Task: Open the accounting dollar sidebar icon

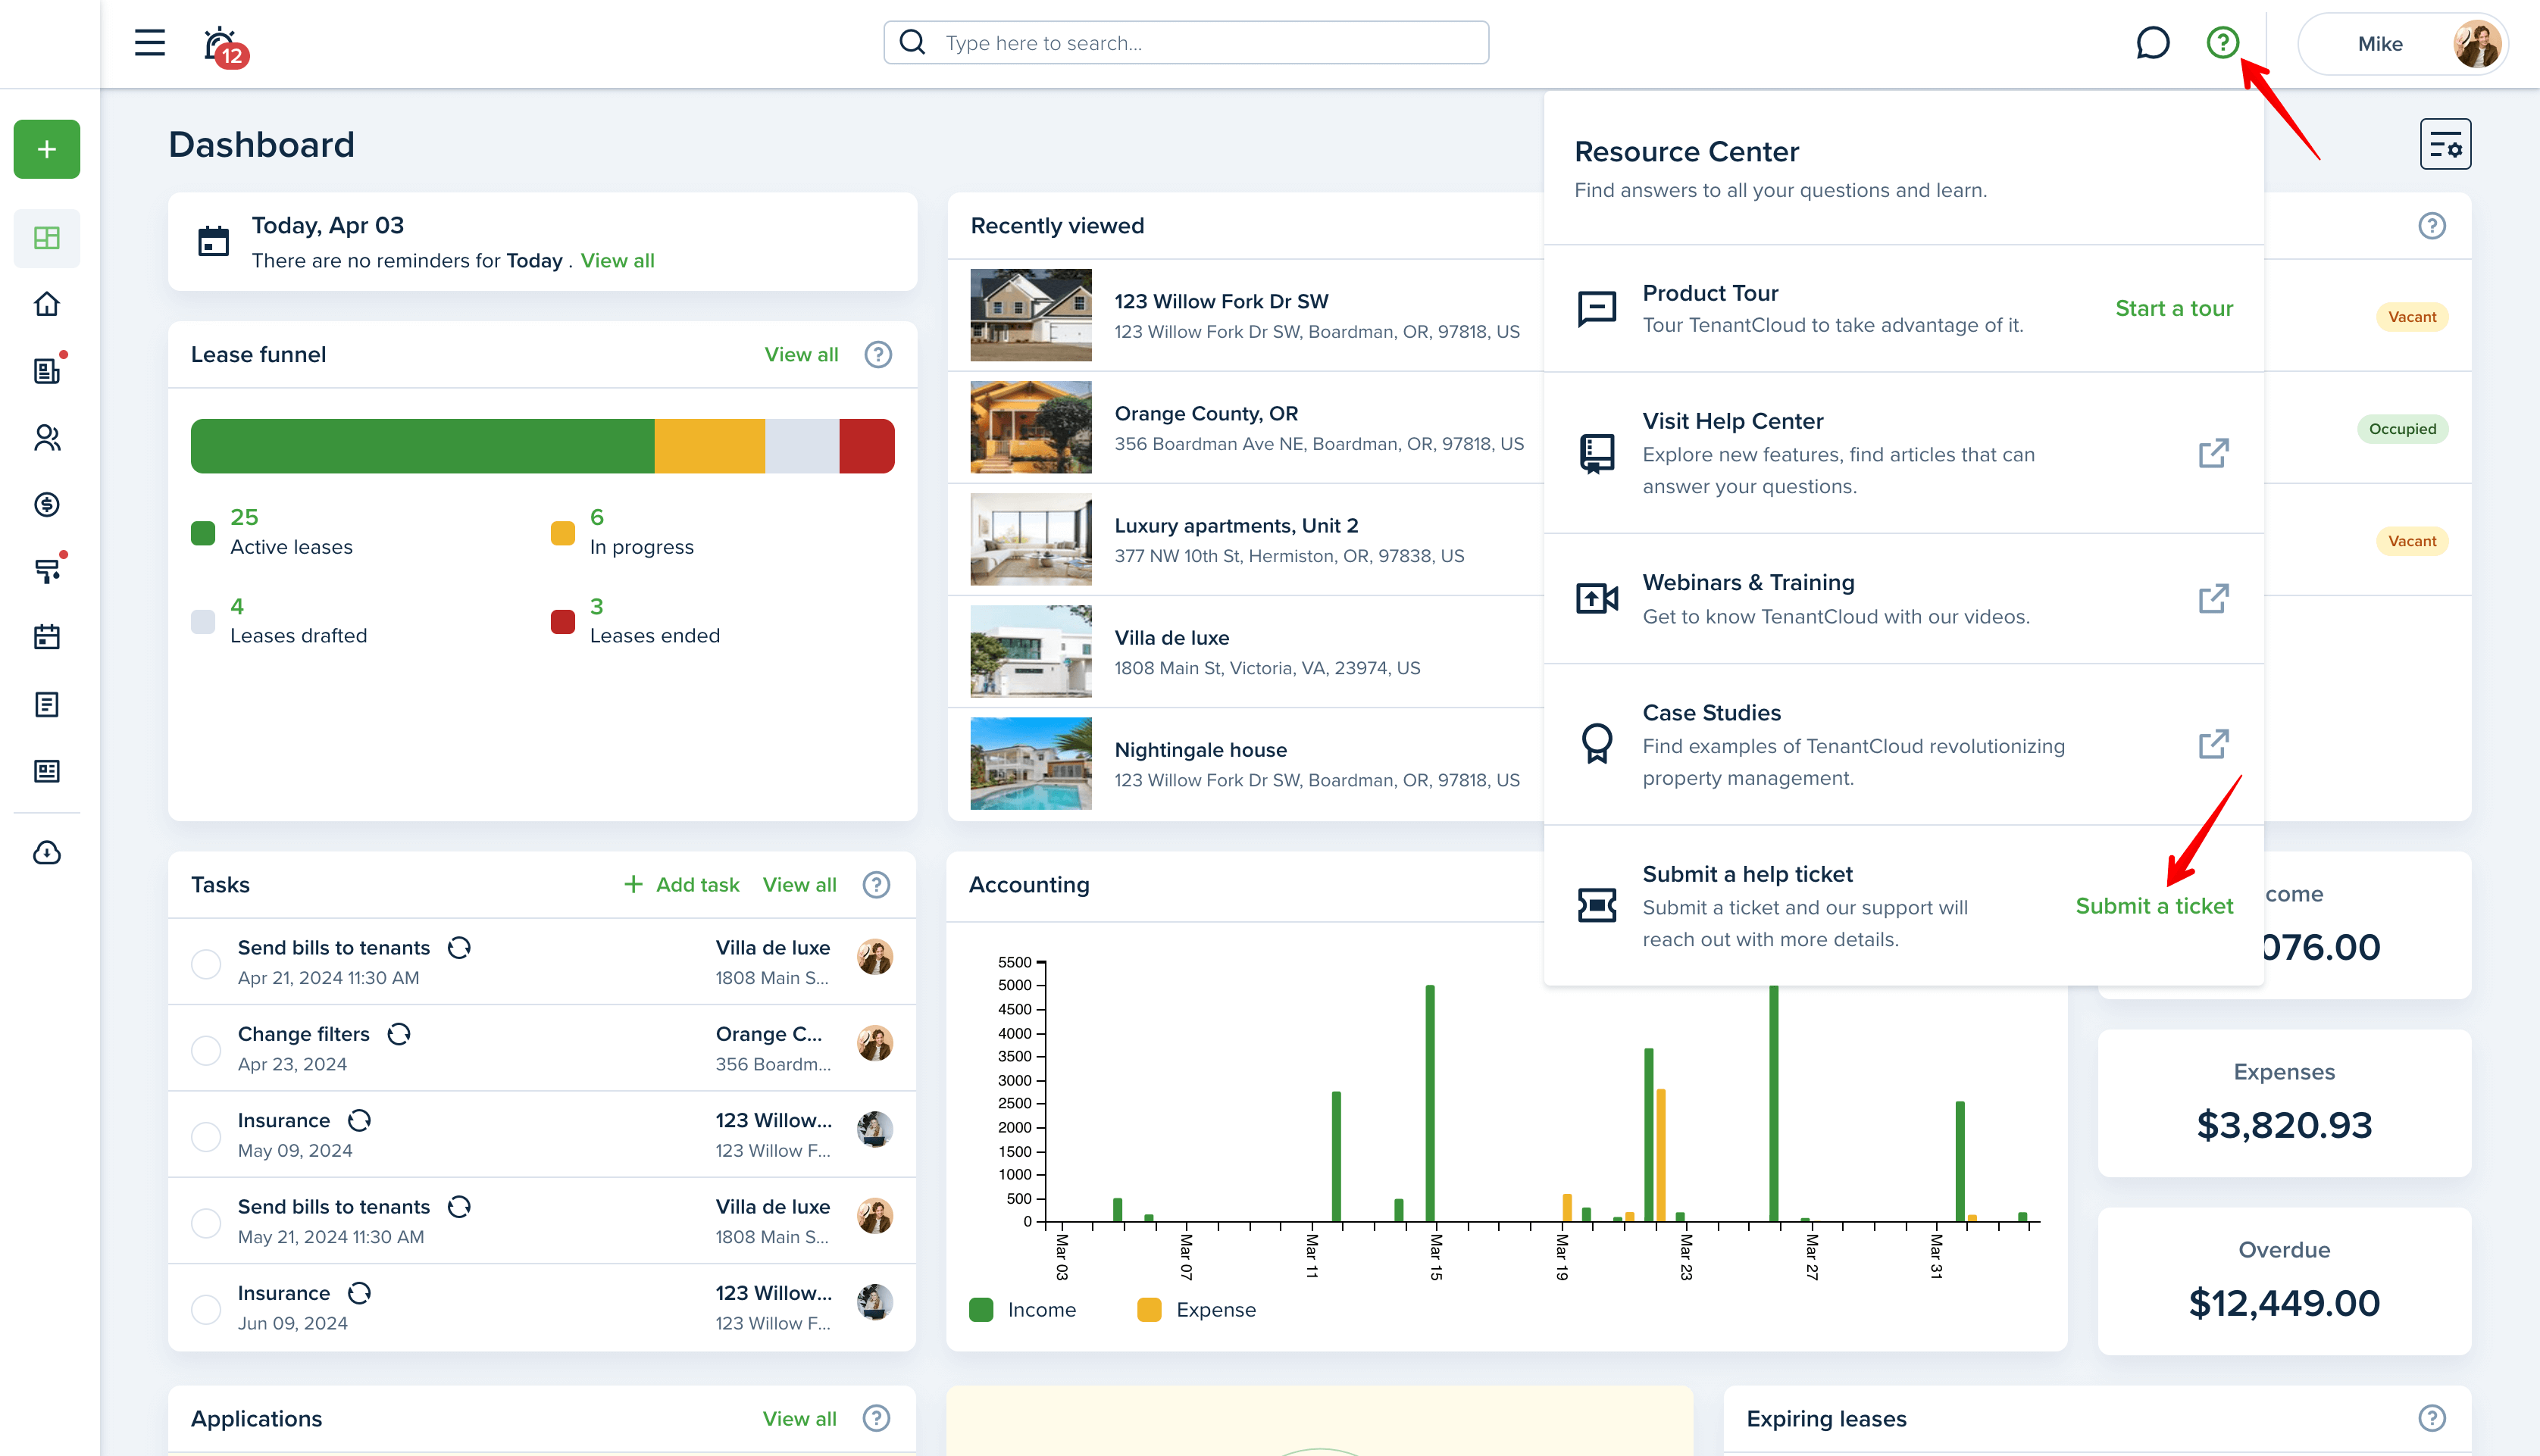Action: click(x=46, y=504)
